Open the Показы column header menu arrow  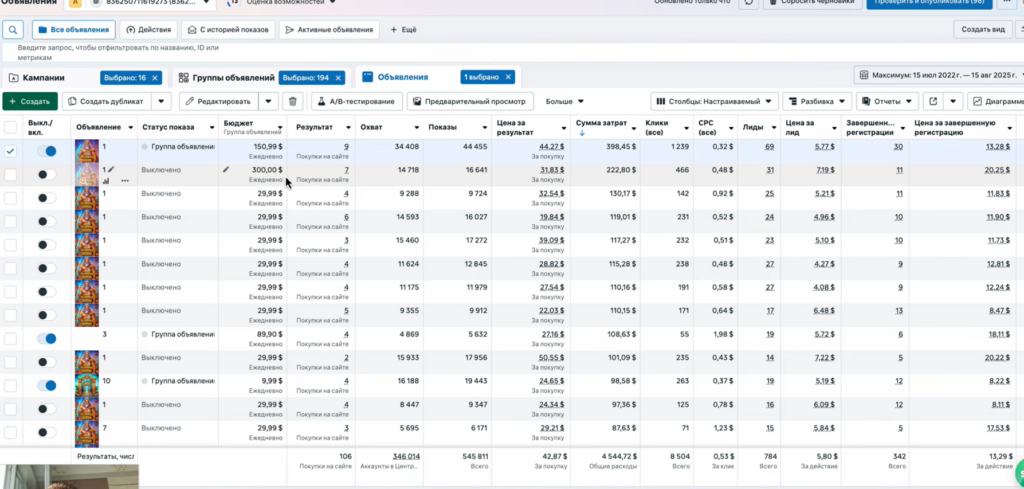pyautogui.click(x=485, y=127)
